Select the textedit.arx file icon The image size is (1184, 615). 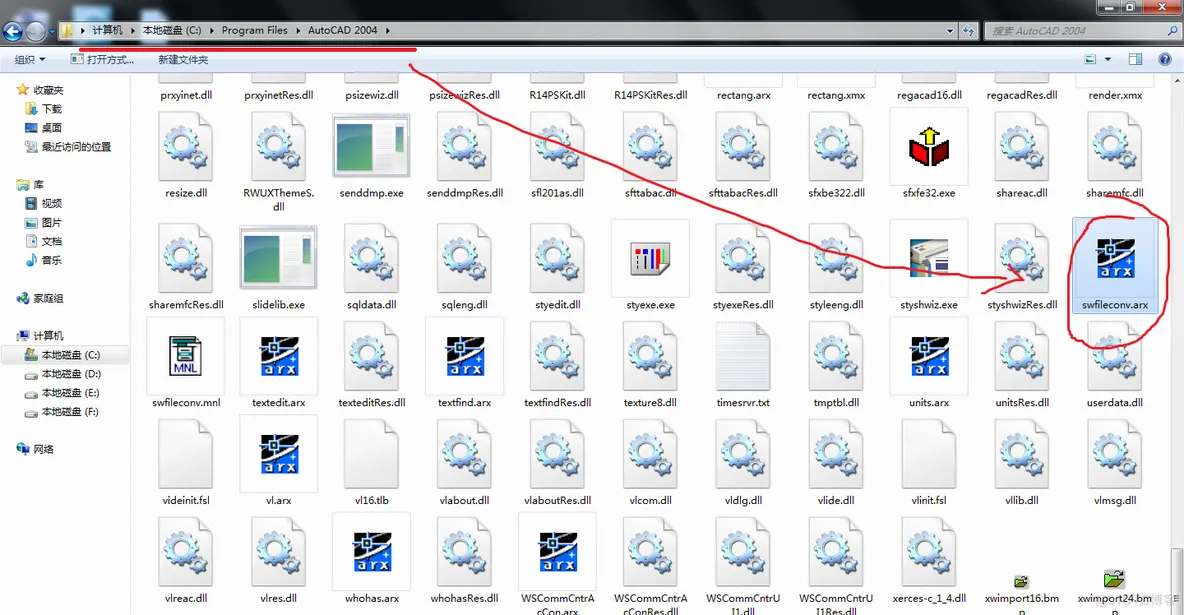(279, 356)
